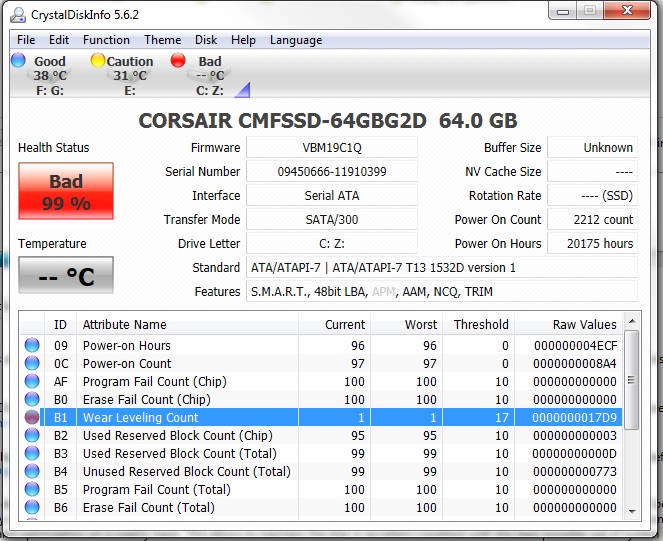Select raw value 000000000773
The width and height of the screenshot is (663, 541).
click(x=575, y=471)
